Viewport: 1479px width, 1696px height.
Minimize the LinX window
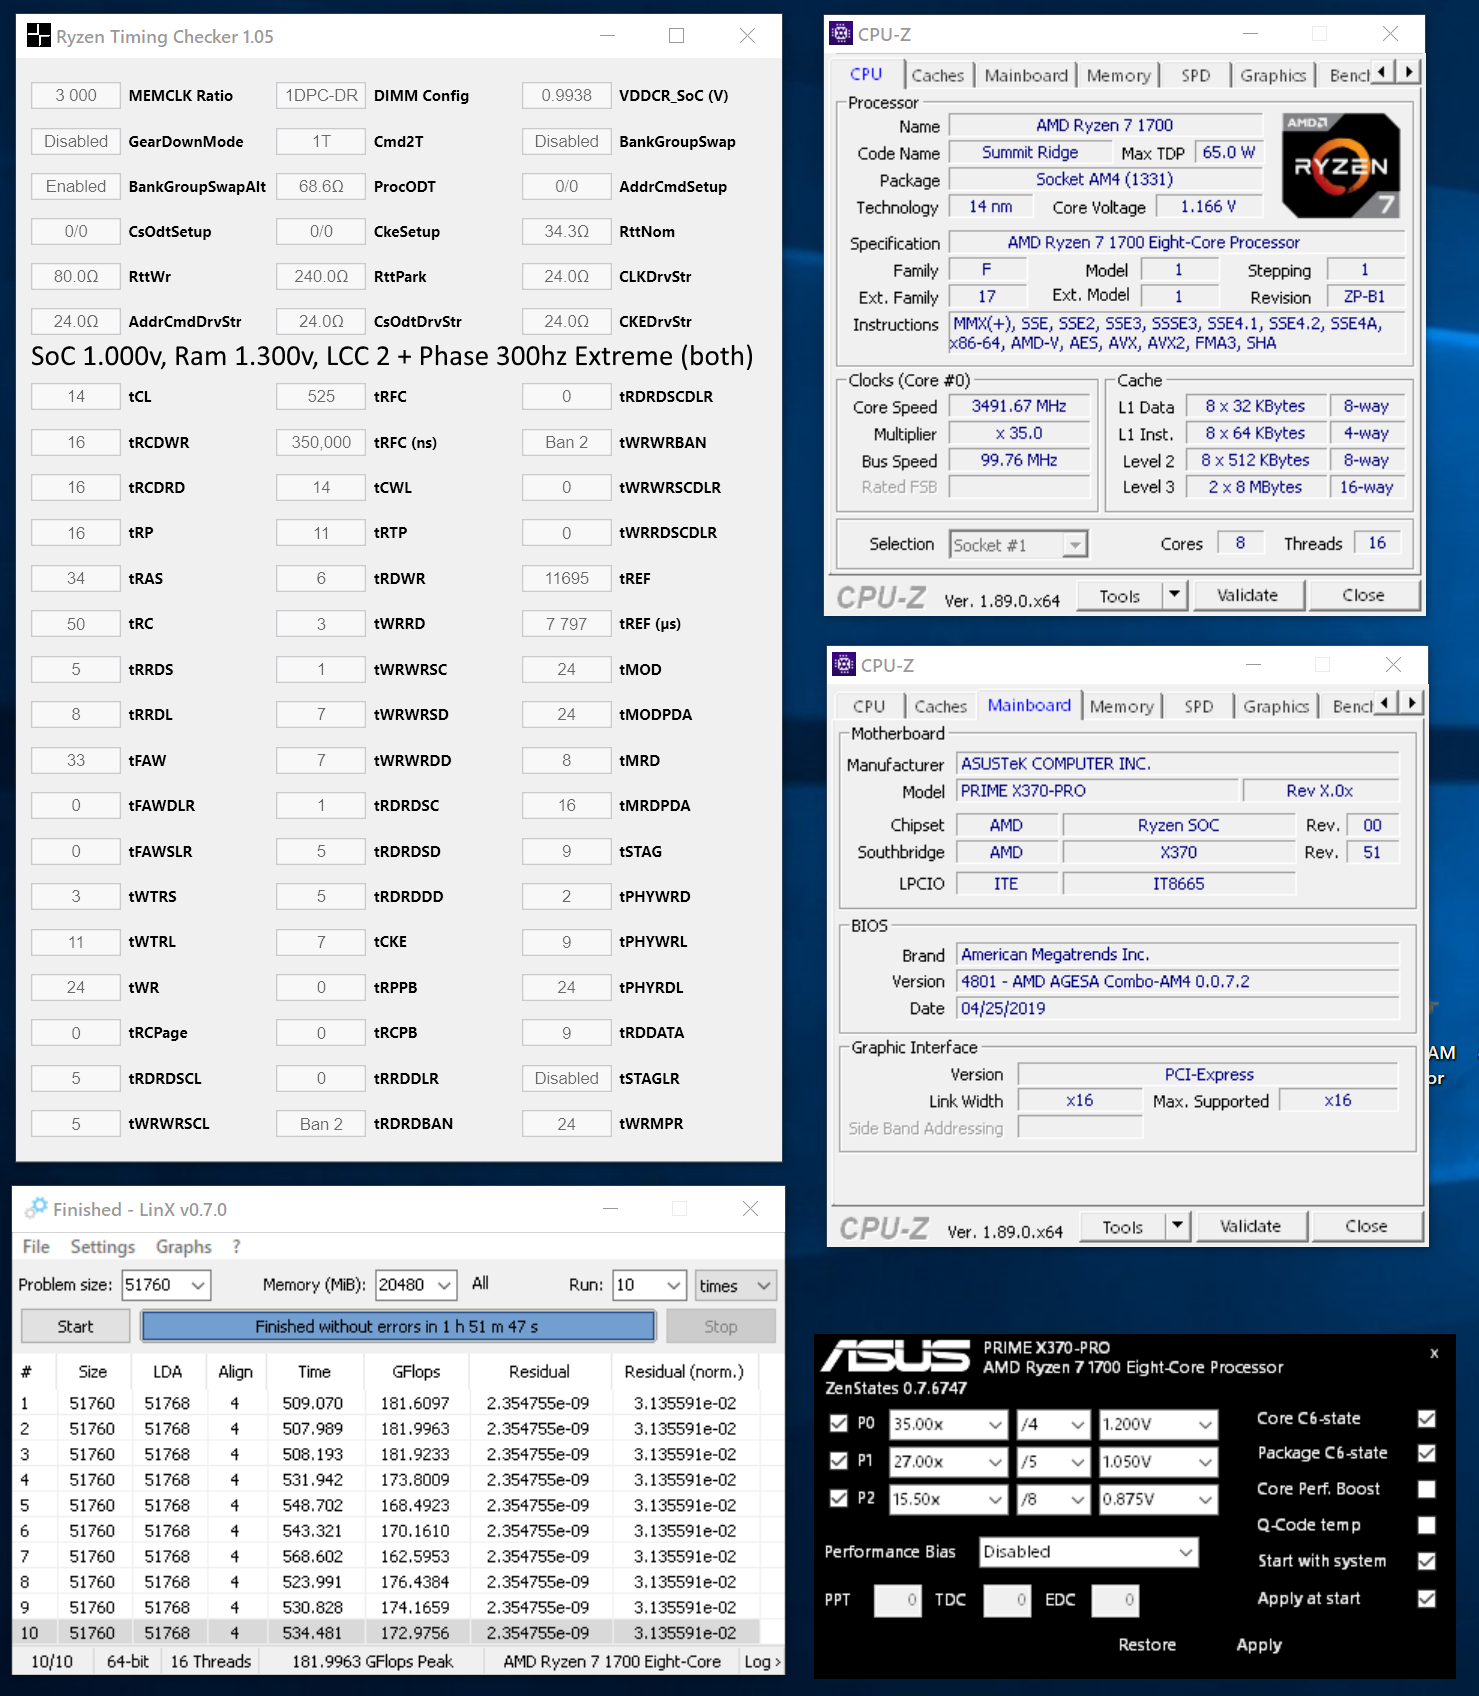click(609, 1208)
